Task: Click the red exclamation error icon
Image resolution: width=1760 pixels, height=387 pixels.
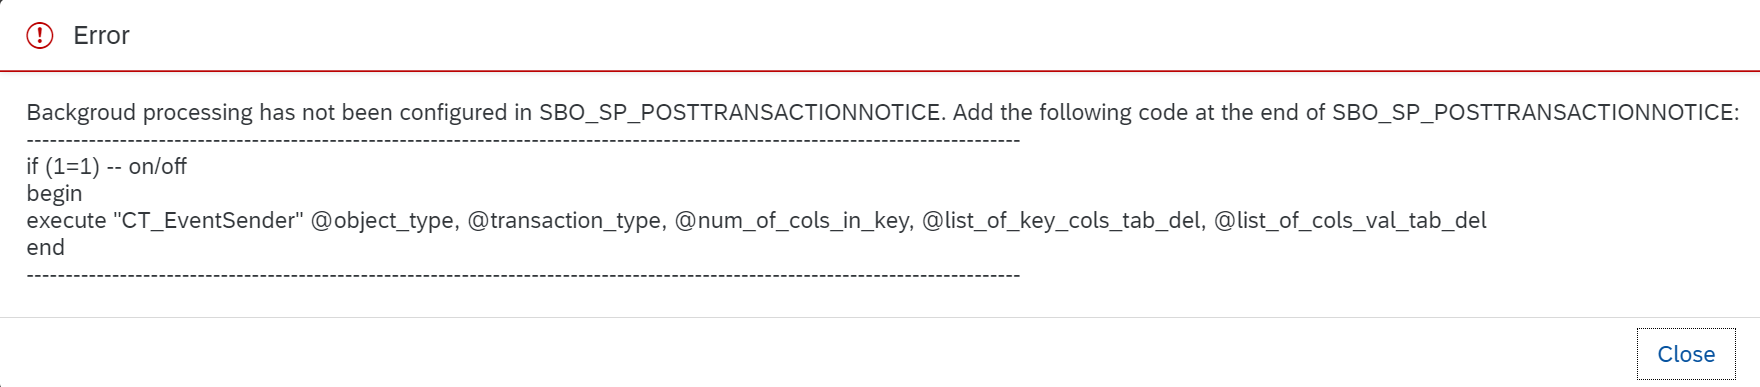Action: [x=39, y=36]
